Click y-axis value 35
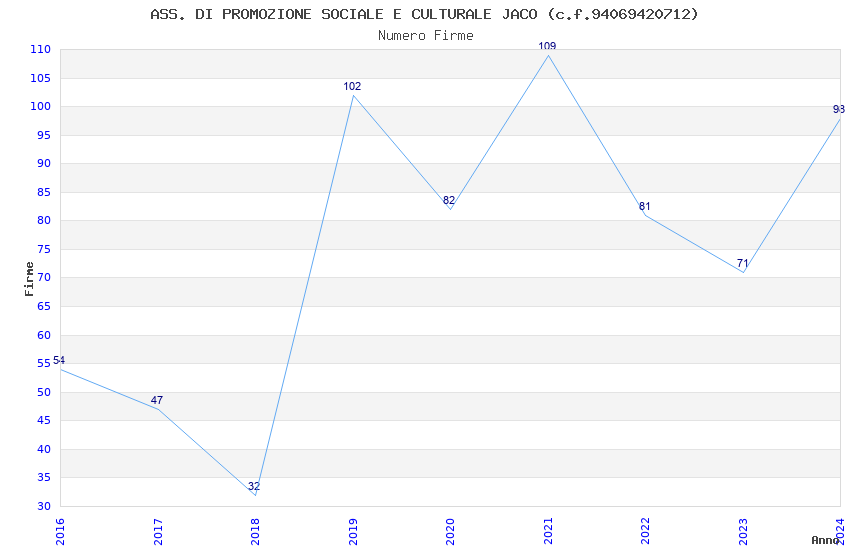This screenshot has width=850, height=550. tap(43, 478)
